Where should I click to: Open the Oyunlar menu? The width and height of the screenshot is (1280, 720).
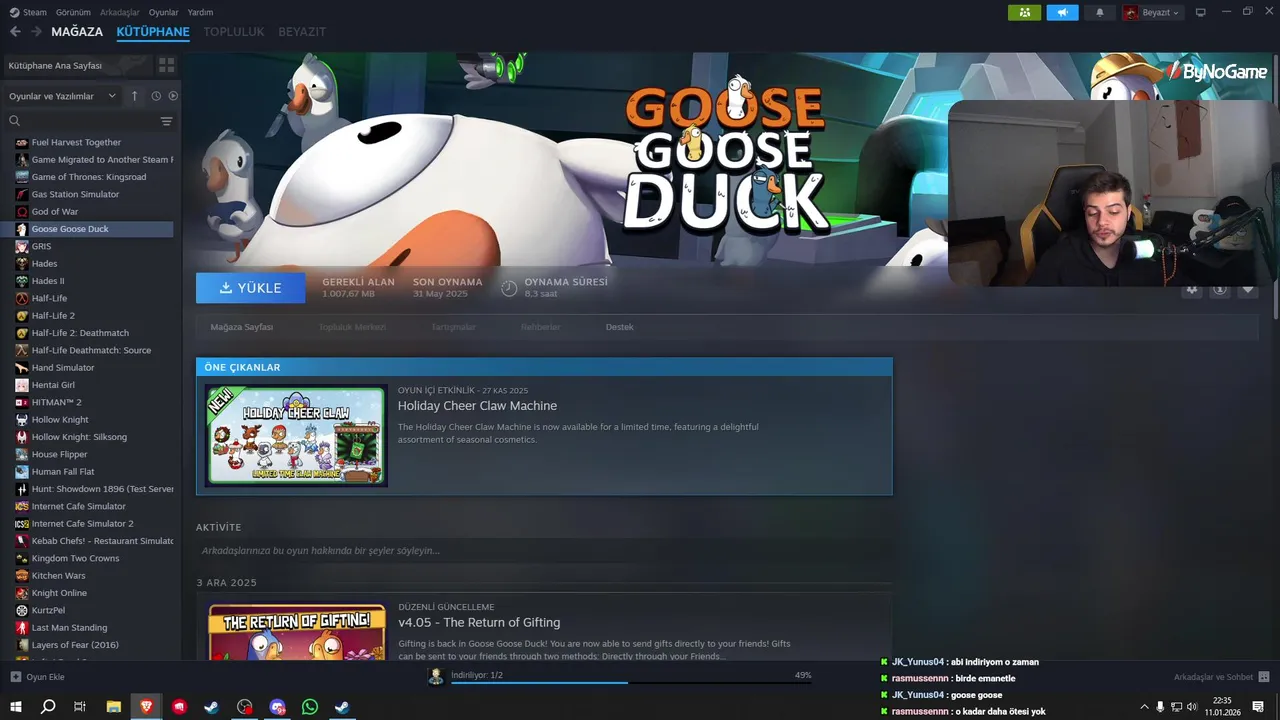[x=164, y=12]
